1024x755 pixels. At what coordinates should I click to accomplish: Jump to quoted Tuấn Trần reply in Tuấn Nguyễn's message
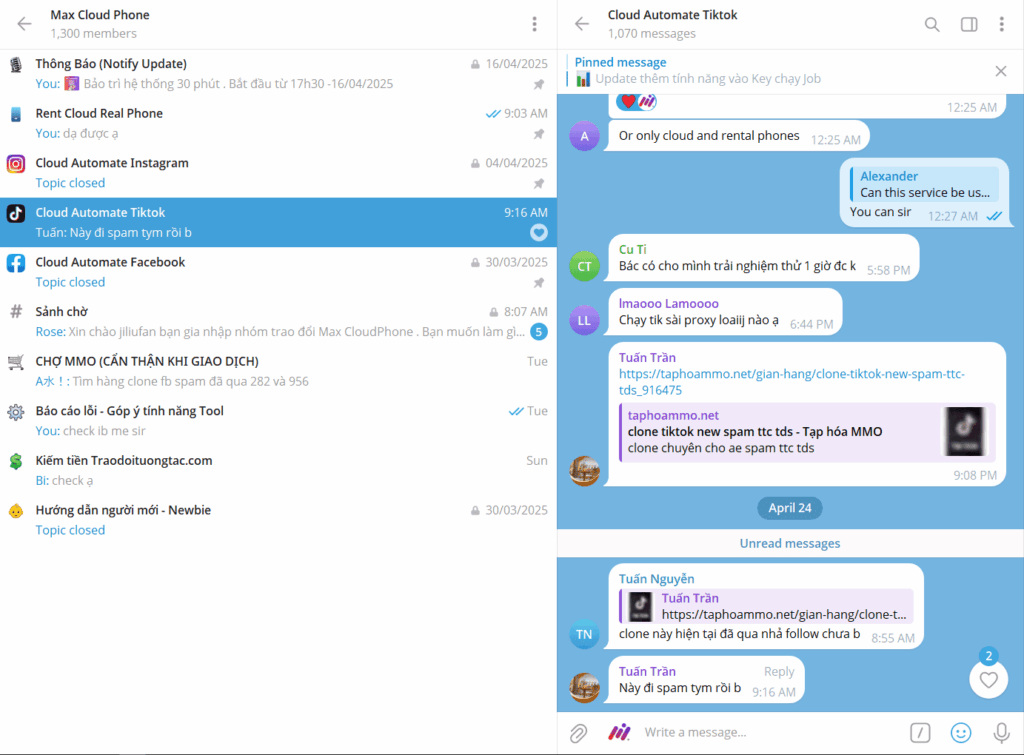[x=766, y=606]
